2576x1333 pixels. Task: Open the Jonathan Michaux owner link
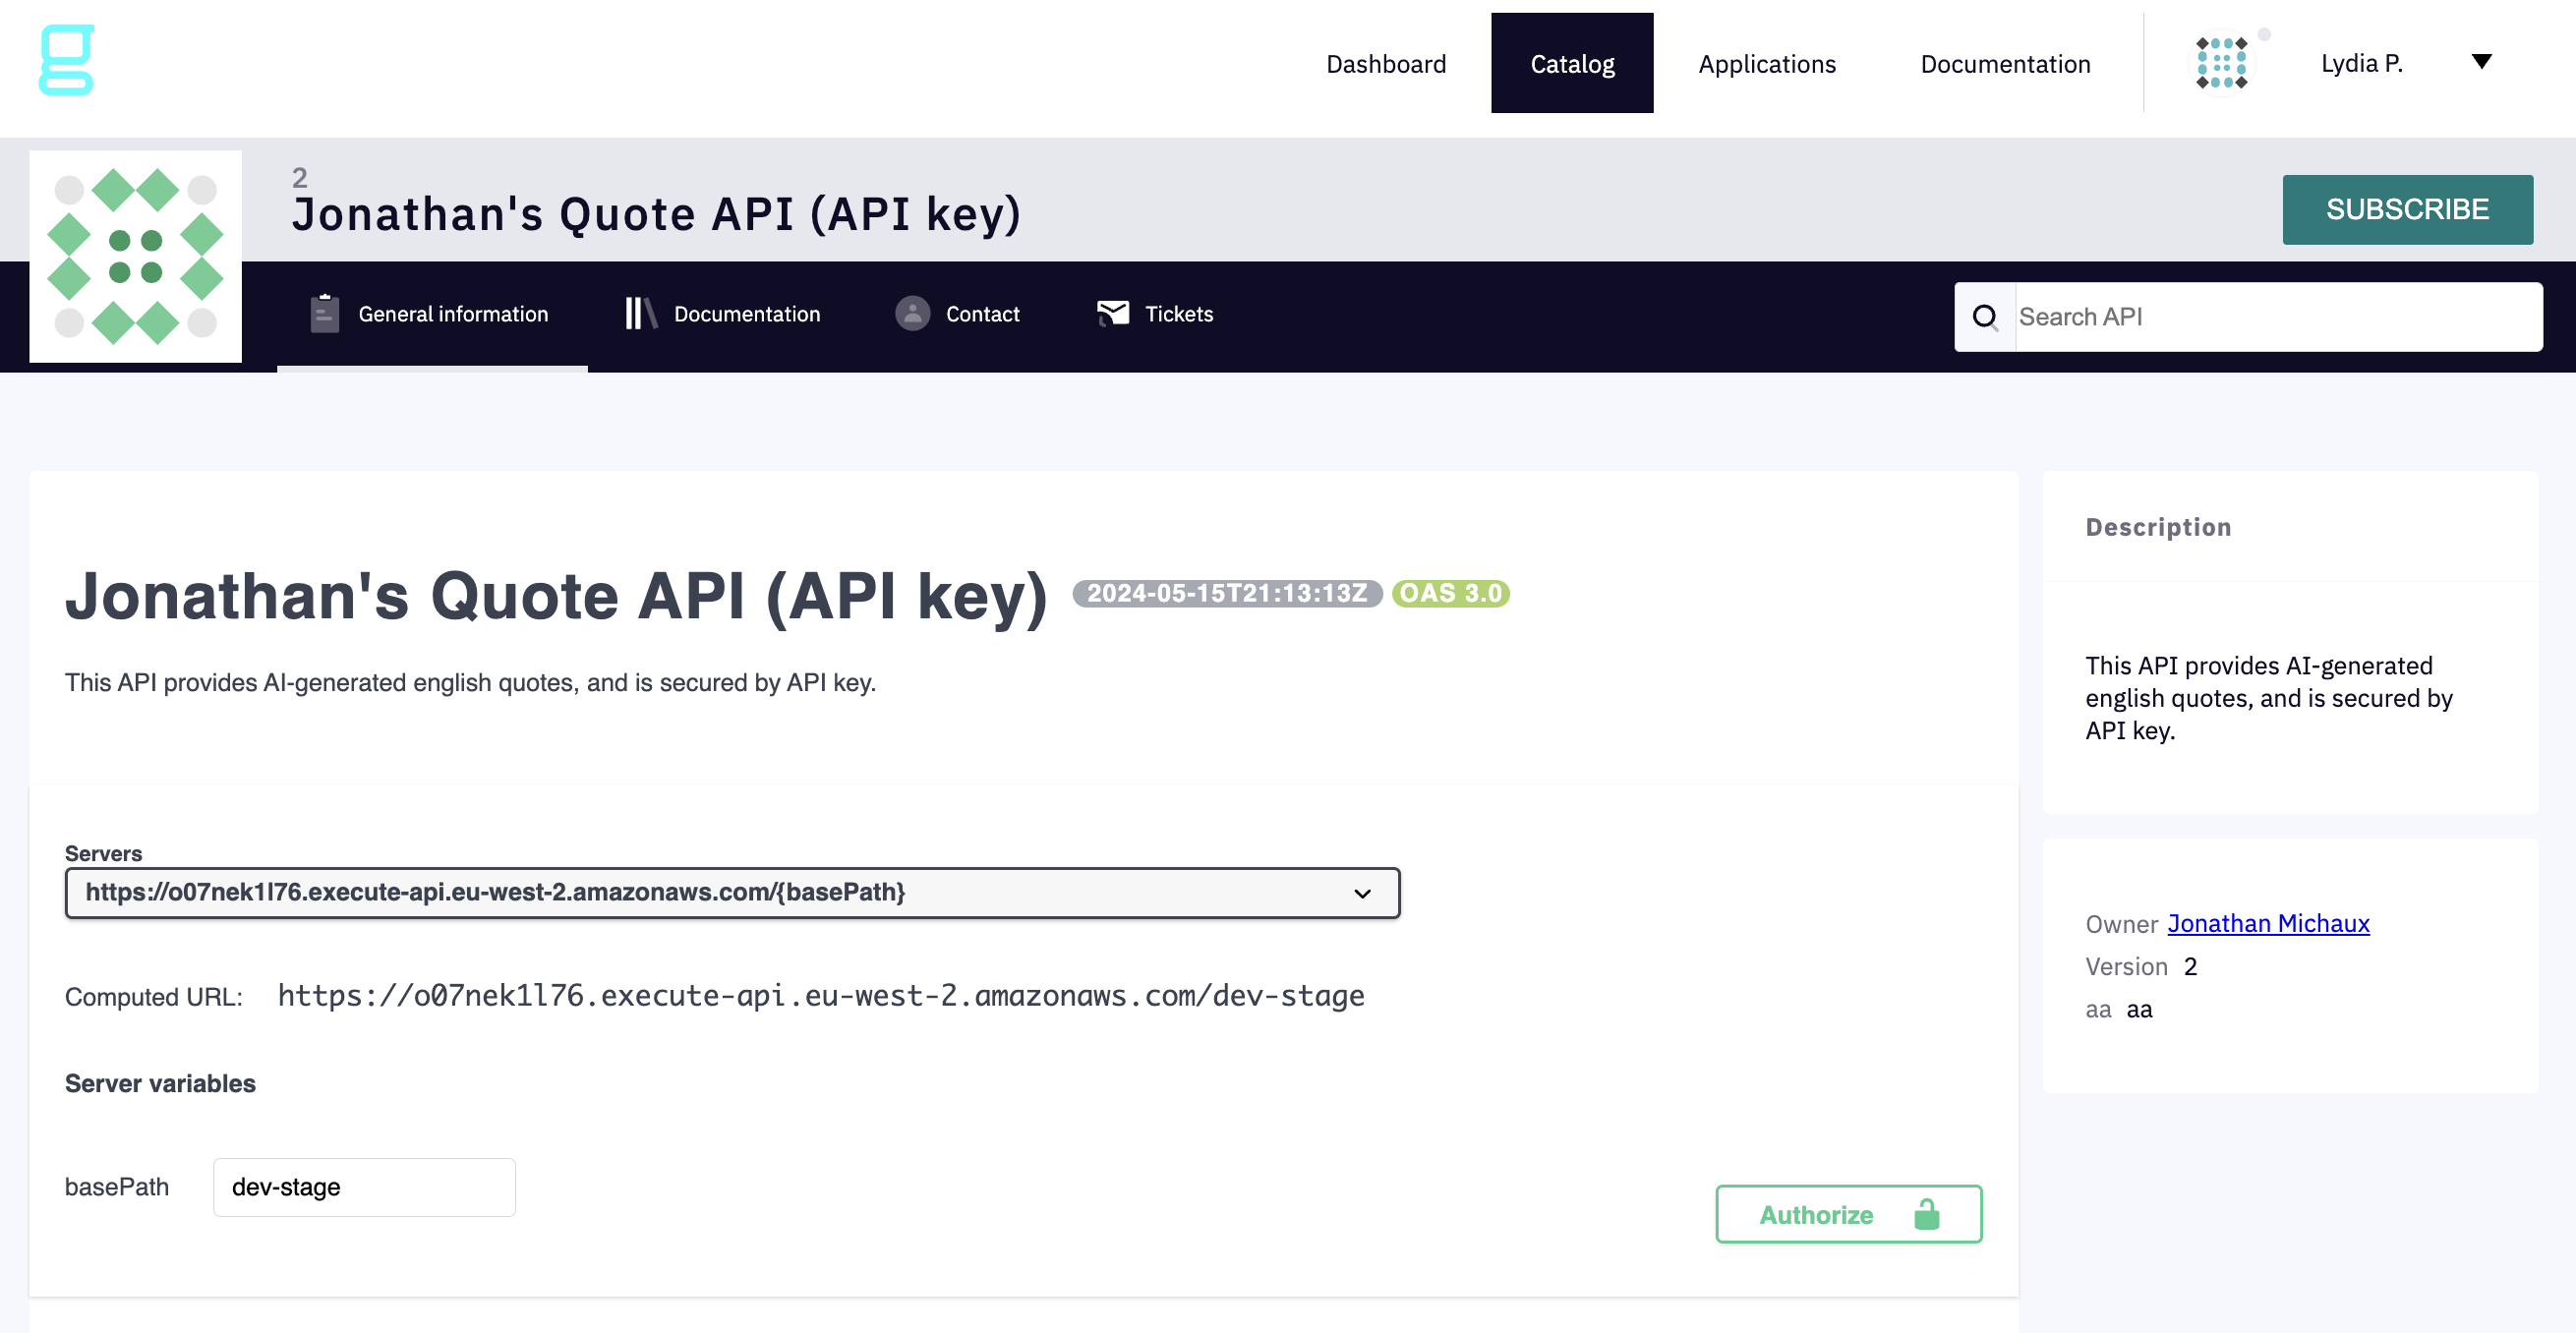pyautogui.click(x=2268, y=923)
